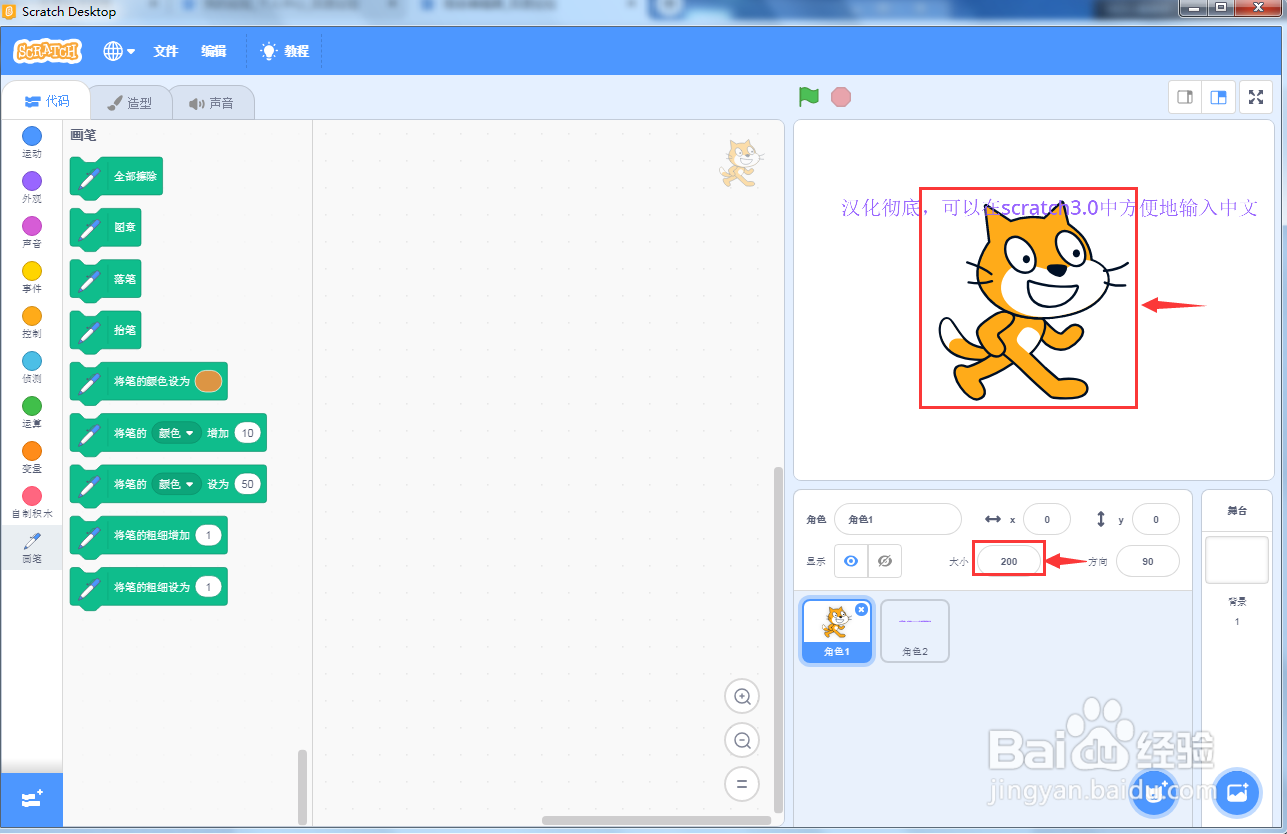
Task: Open the Add Extension panel
Action: click(31, 799)
